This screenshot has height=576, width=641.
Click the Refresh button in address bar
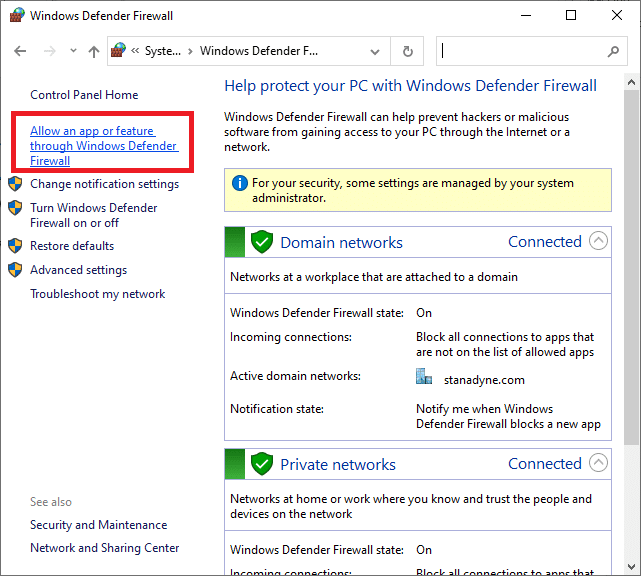coord(407,51)
